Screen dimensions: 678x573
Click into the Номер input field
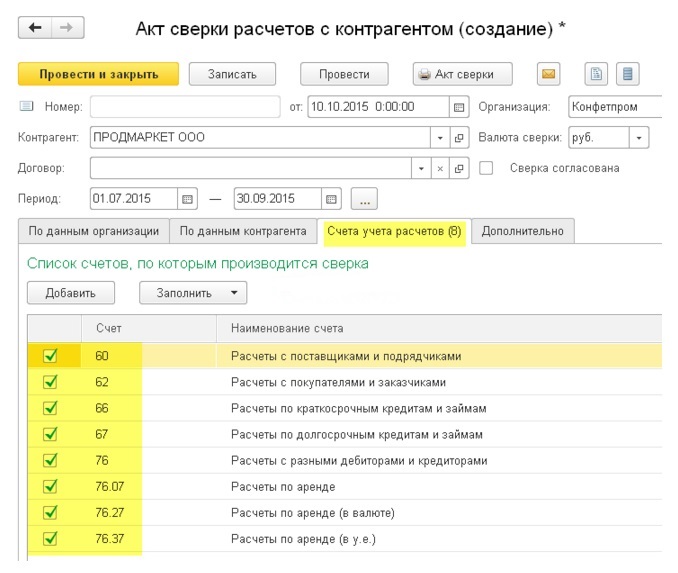click(x=185, y=107)
